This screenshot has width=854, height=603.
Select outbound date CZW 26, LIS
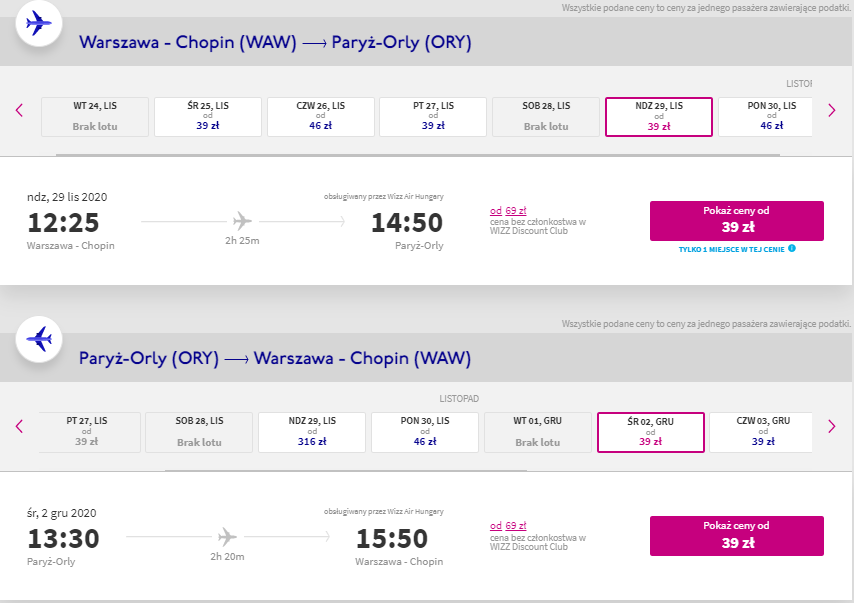pyautogui.click(x=321, y=117)
